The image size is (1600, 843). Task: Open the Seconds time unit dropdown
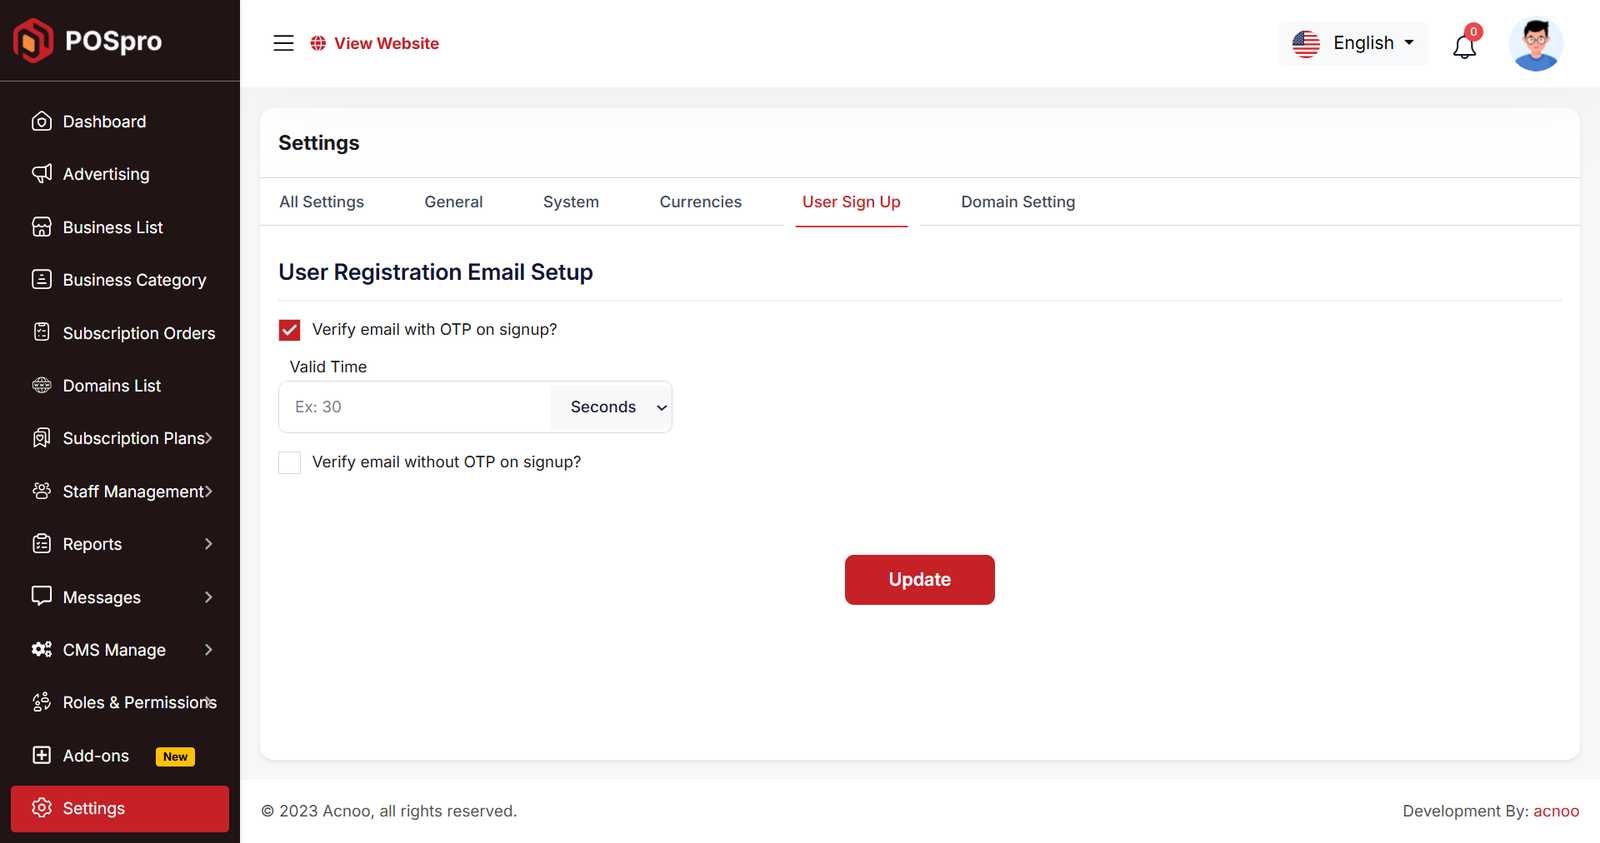pyautogui.click(x=611, y=407)
